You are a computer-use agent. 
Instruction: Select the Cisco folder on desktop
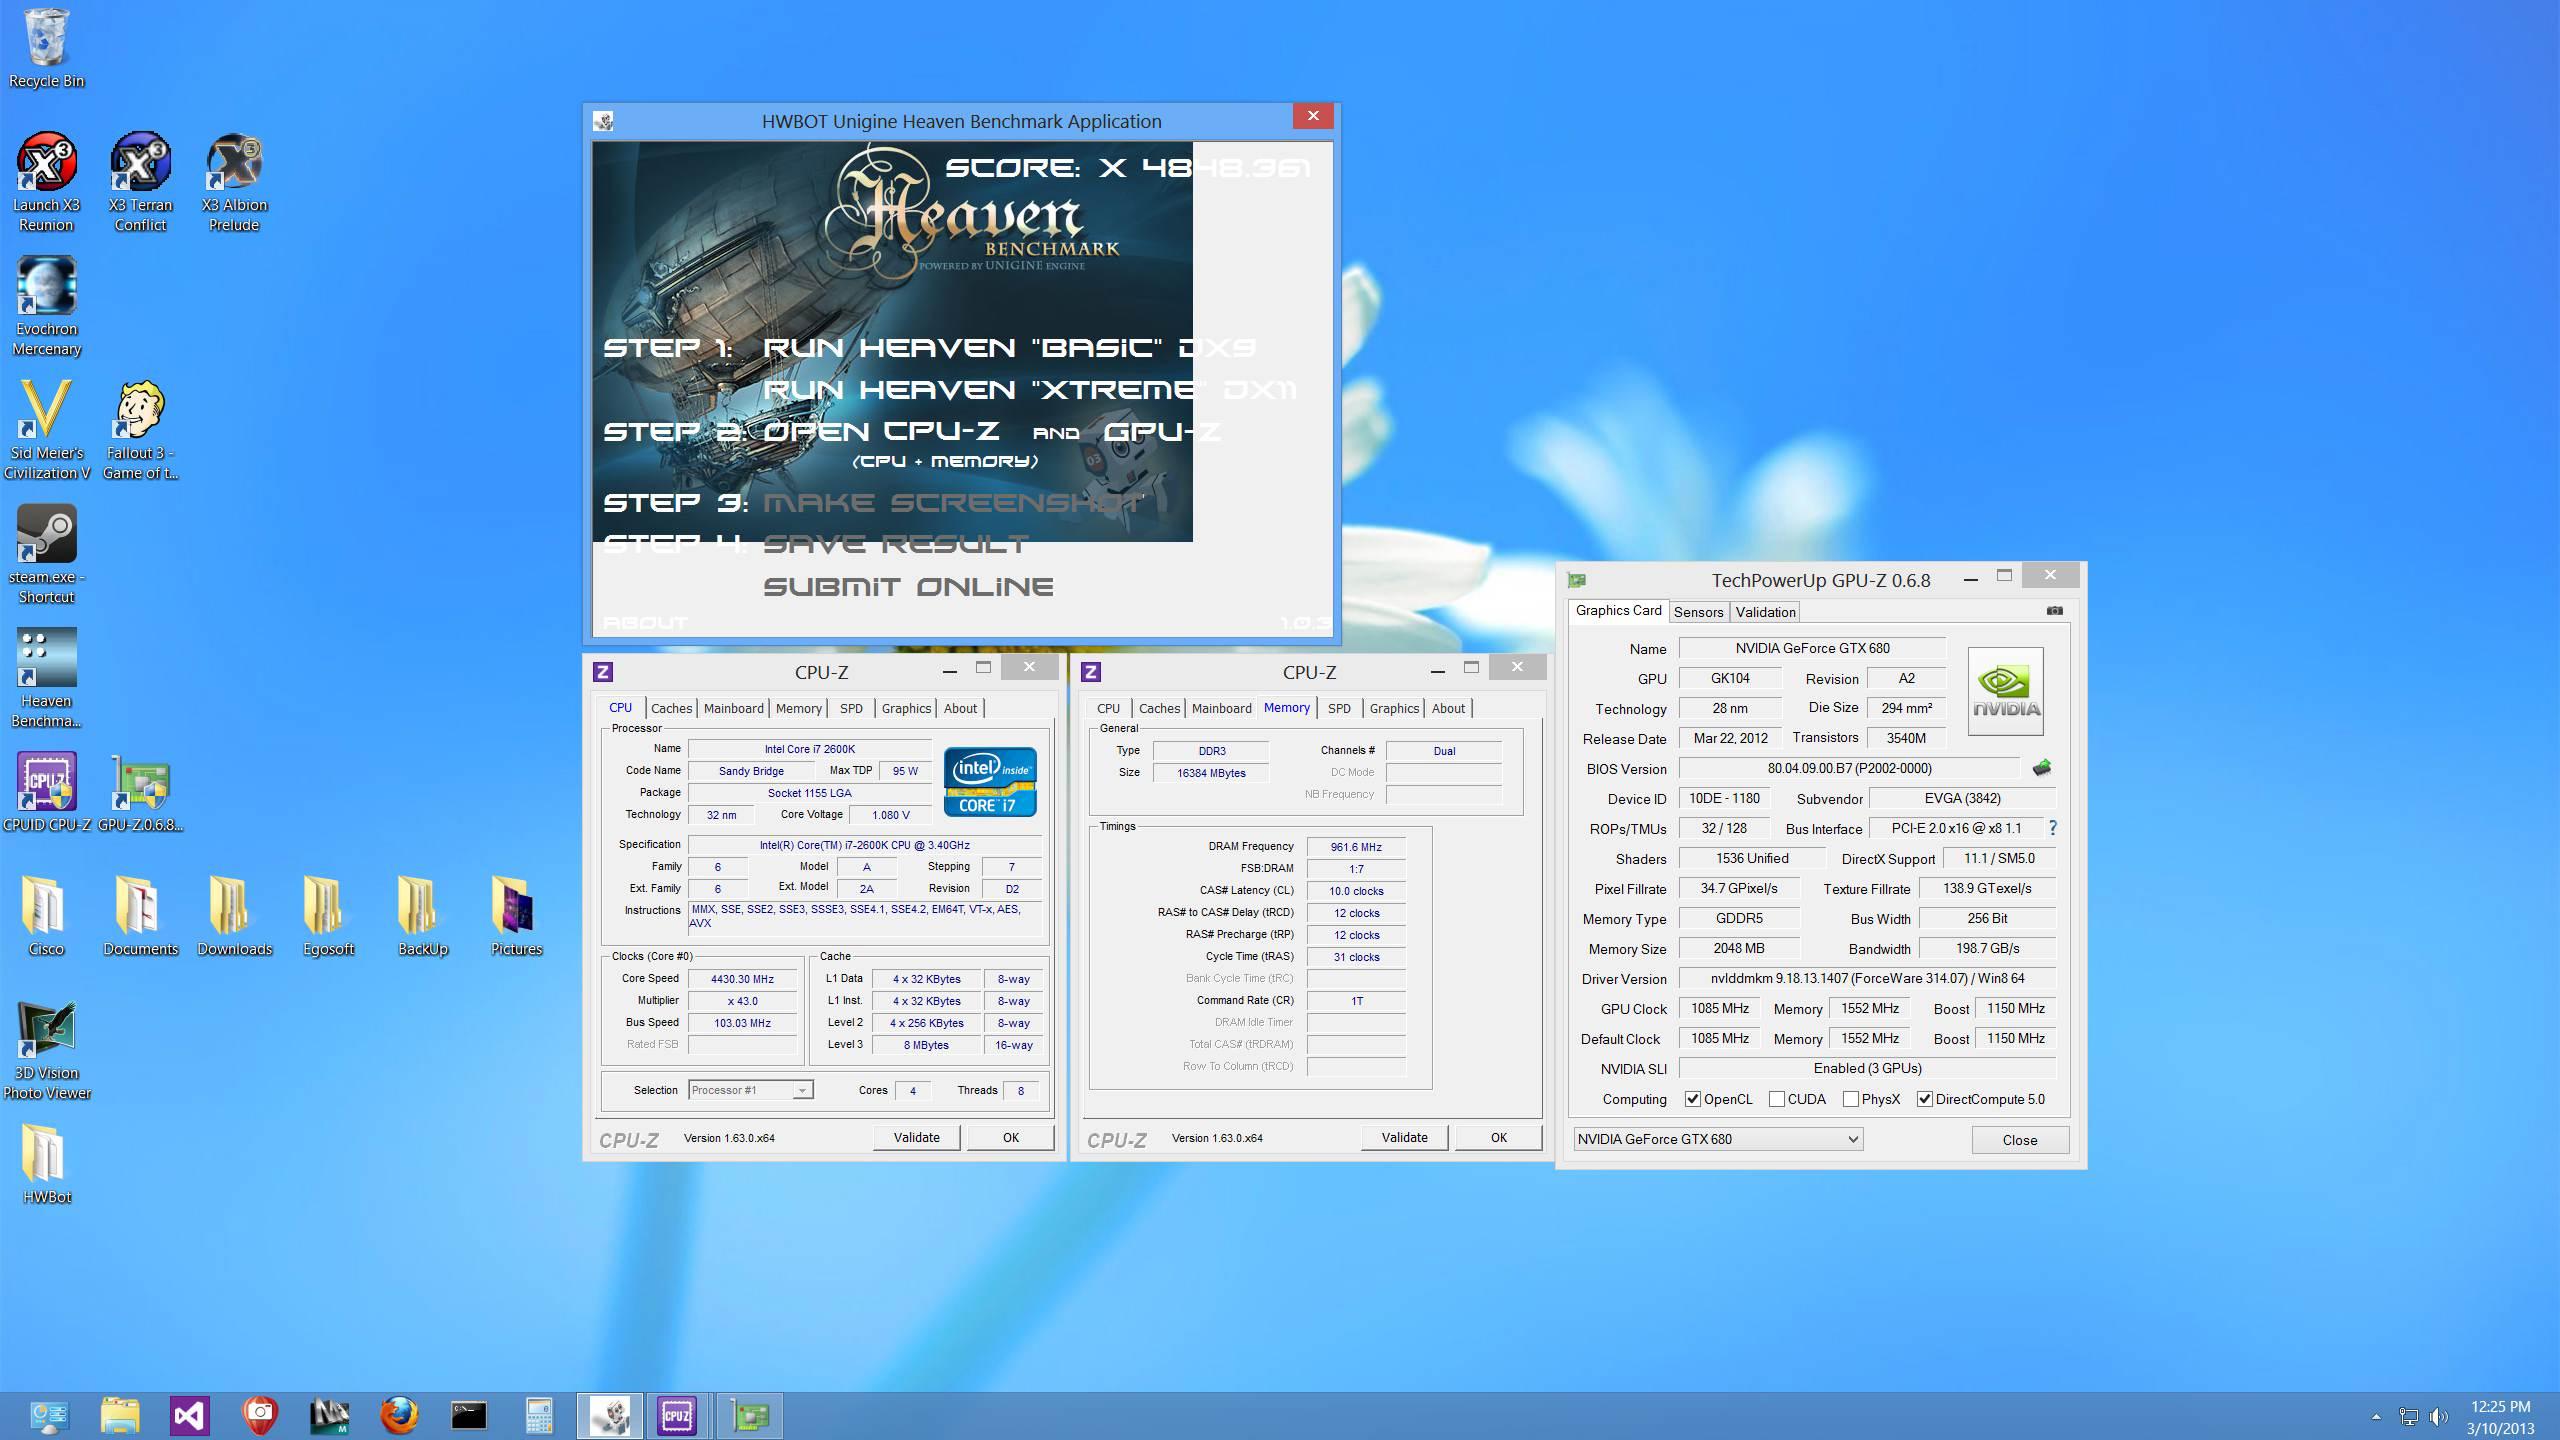(x=46, y=916)
